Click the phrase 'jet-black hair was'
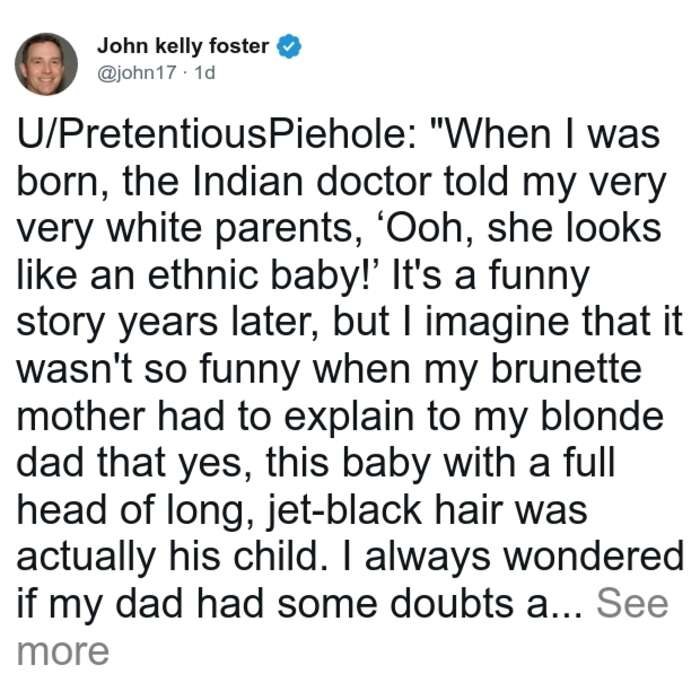 pos(427,510)
